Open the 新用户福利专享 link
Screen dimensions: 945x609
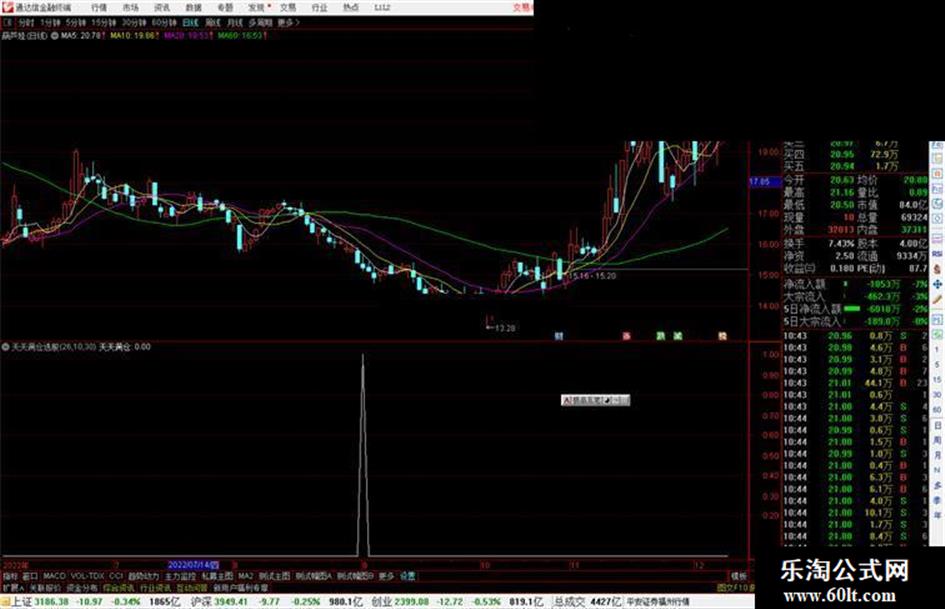tap(240, 588)
